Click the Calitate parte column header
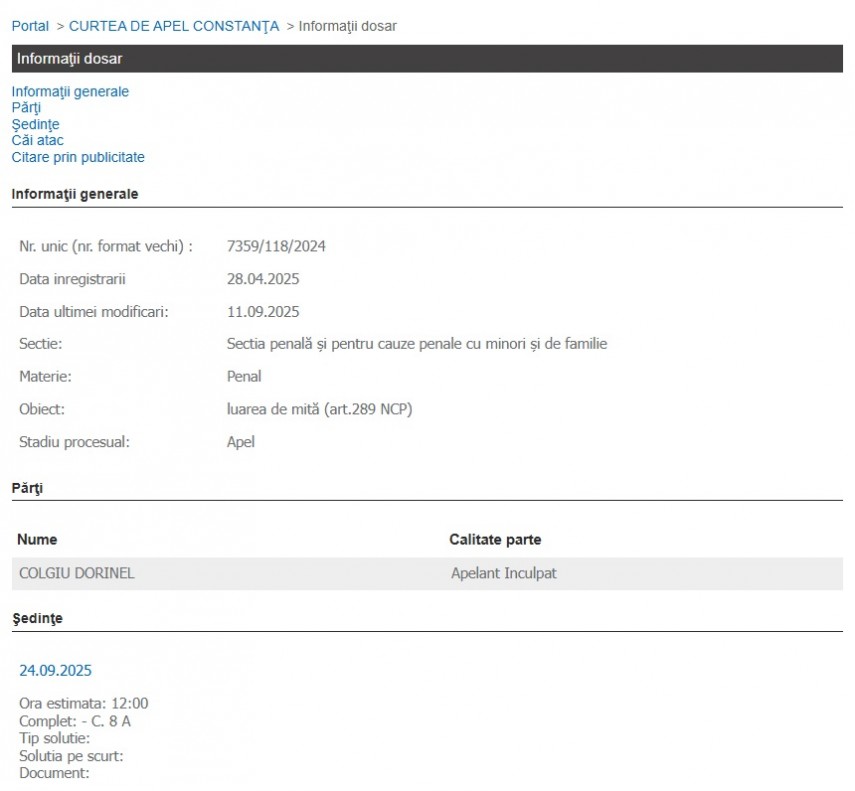This screenshot has height=791, width=855. (495, 540)
